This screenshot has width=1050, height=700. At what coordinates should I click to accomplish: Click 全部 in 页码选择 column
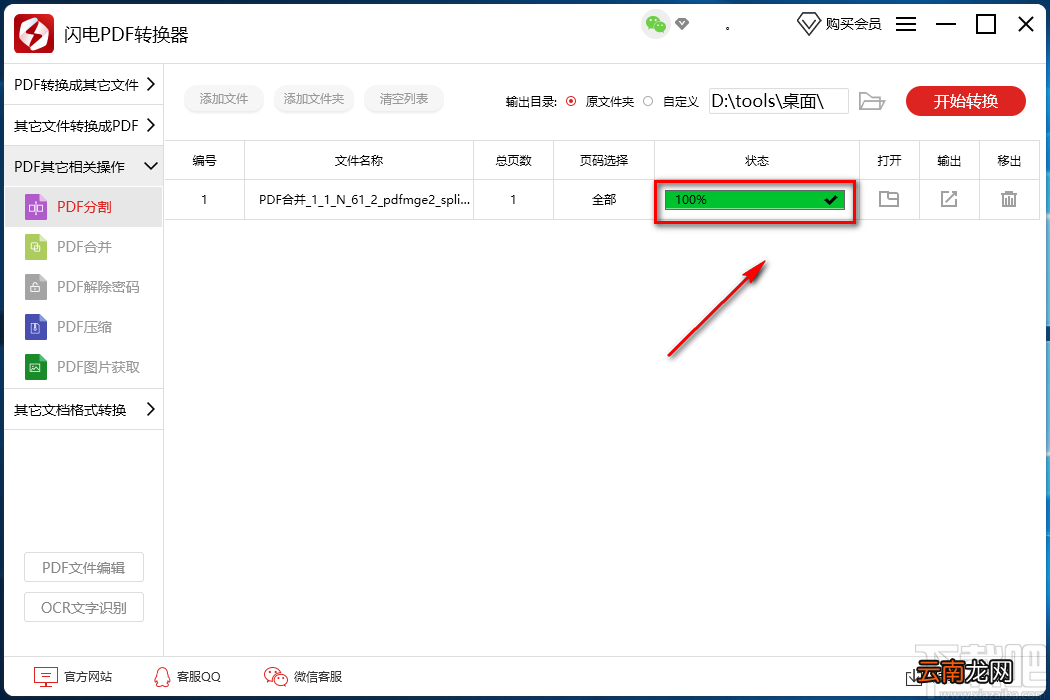coord(604,200)
